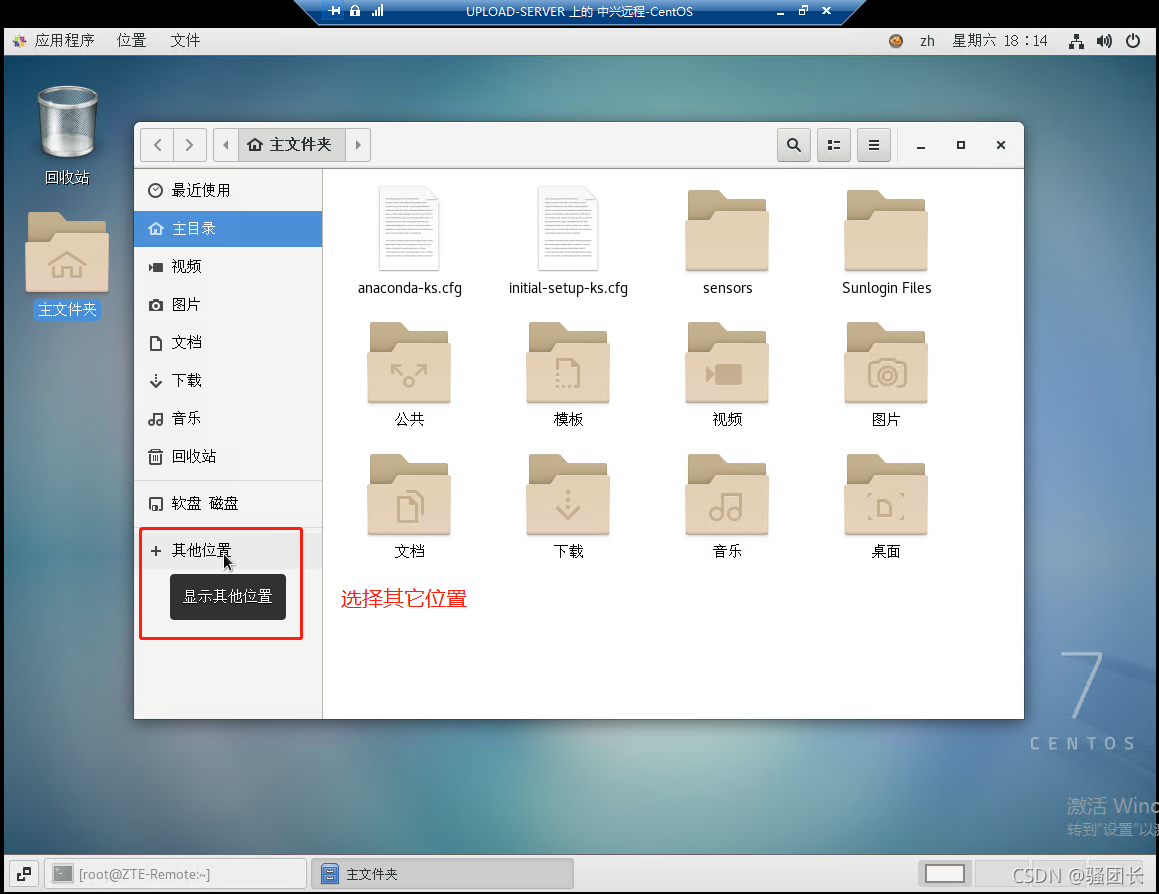Select the sensors folder

pos(727,230)
